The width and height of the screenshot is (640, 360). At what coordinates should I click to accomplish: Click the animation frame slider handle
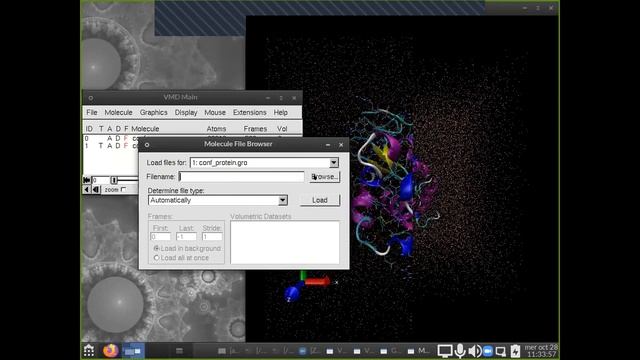114,180
